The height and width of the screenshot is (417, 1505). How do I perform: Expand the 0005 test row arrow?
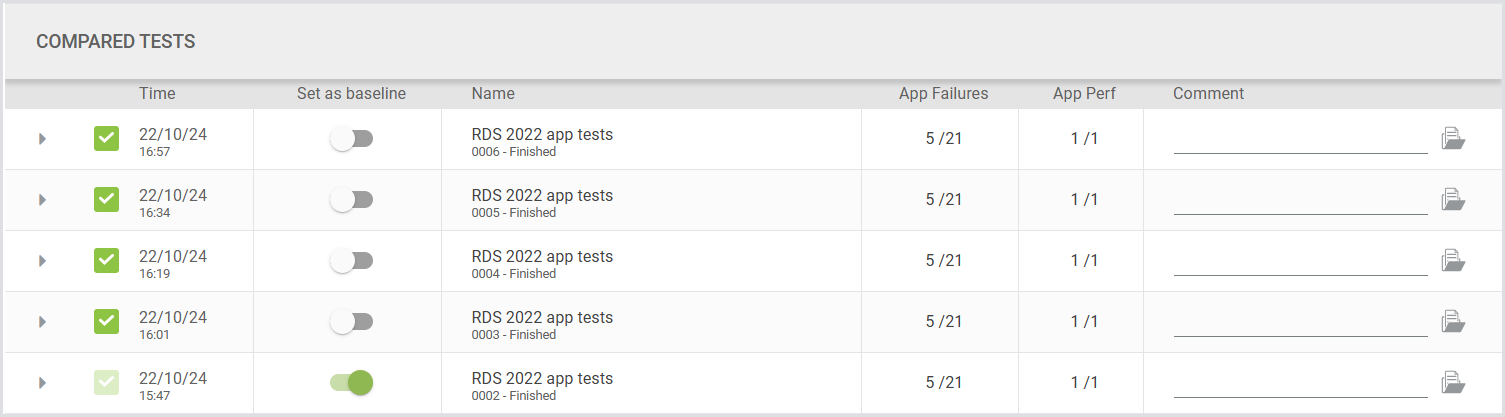(42, 200)
